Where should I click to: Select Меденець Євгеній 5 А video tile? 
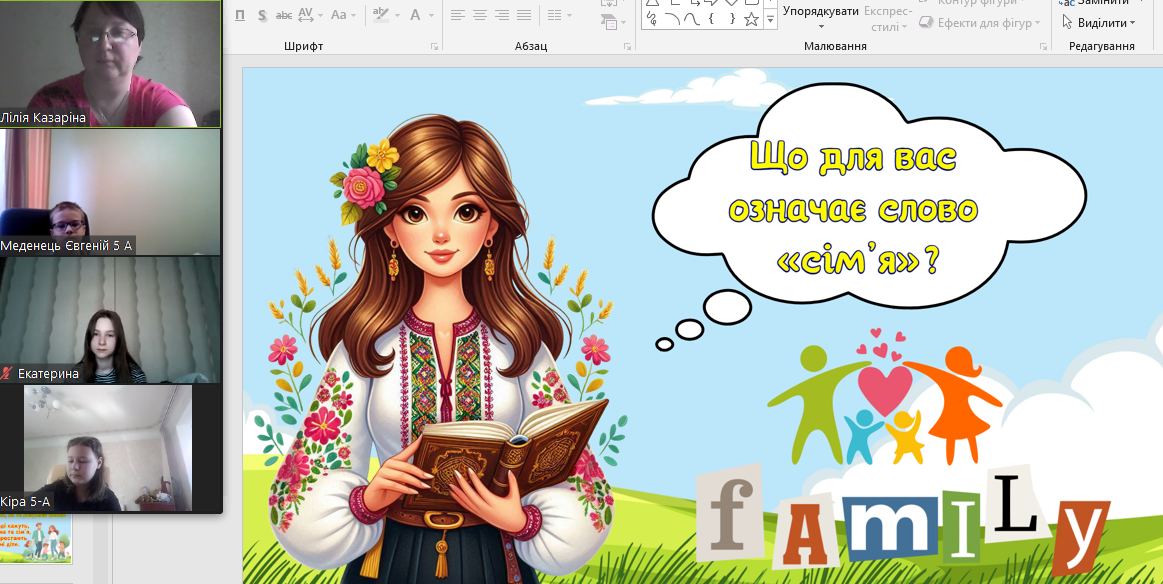coord(110,192)
